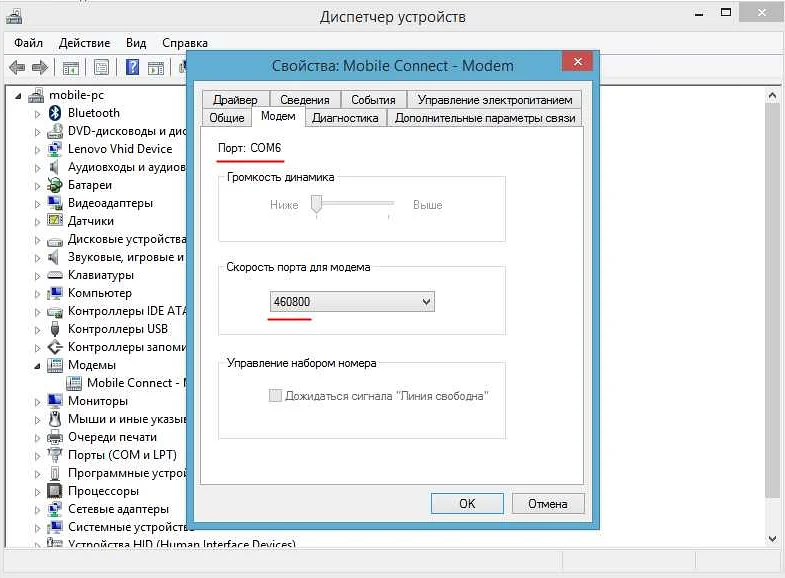Viewport: 785px width, 578px height.
Task: Expand the Датчики tree node
Action: pos(38,222)
